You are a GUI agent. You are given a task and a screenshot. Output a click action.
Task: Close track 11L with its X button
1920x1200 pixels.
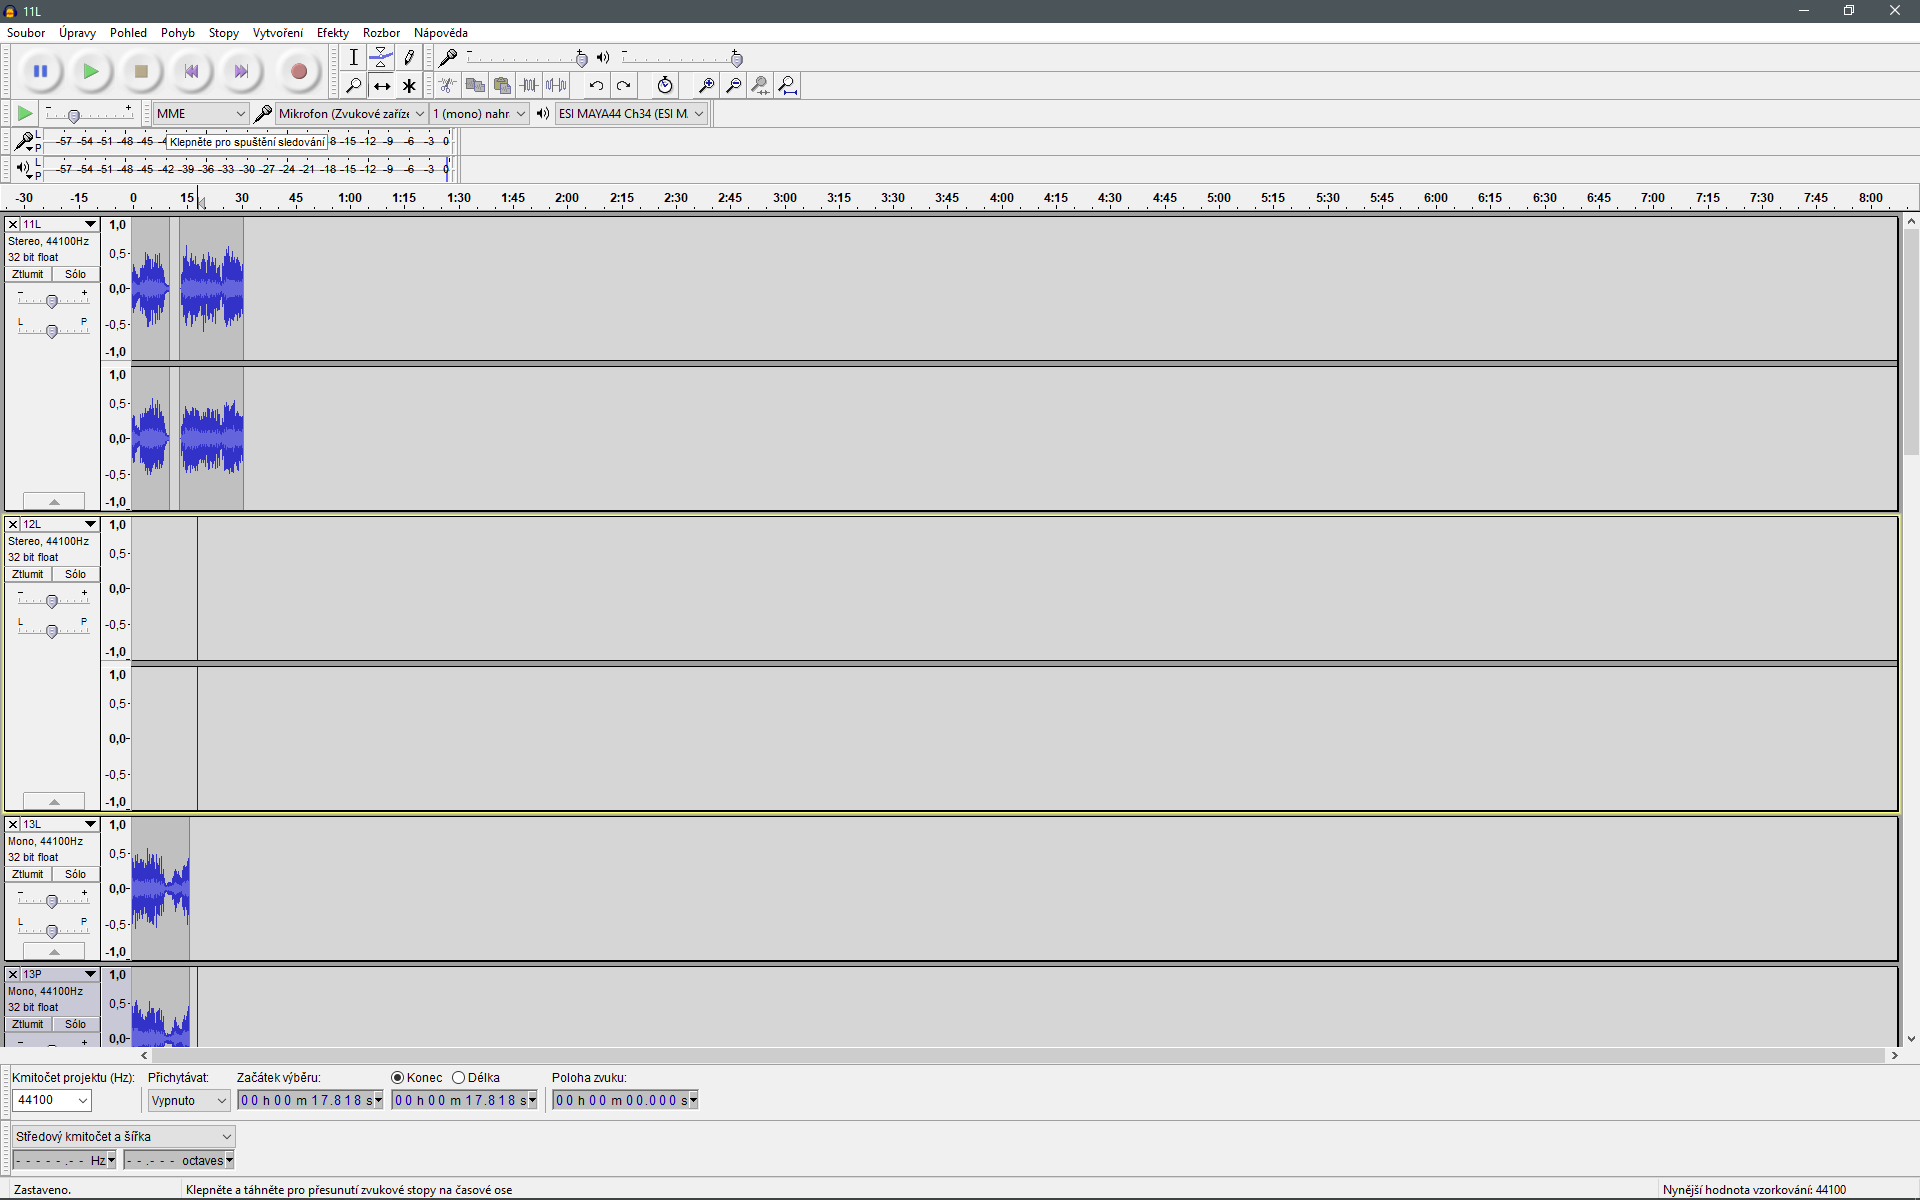coord(13,224)
